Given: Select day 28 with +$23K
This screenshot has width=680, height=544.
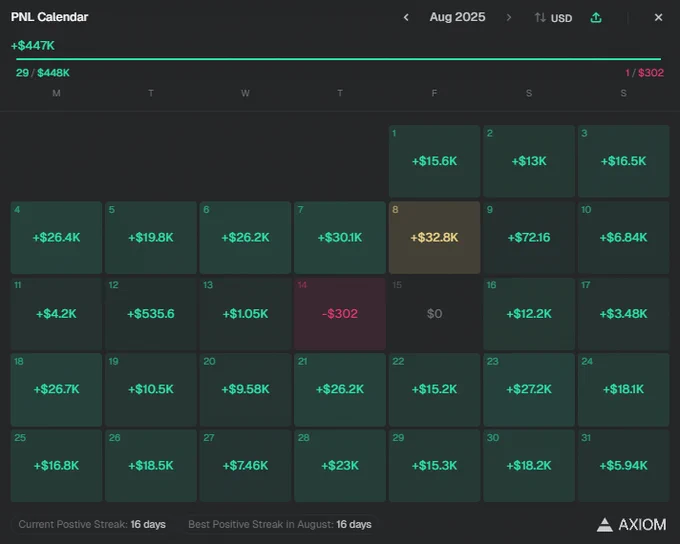Looking at the screenshot, I should 340,466.
